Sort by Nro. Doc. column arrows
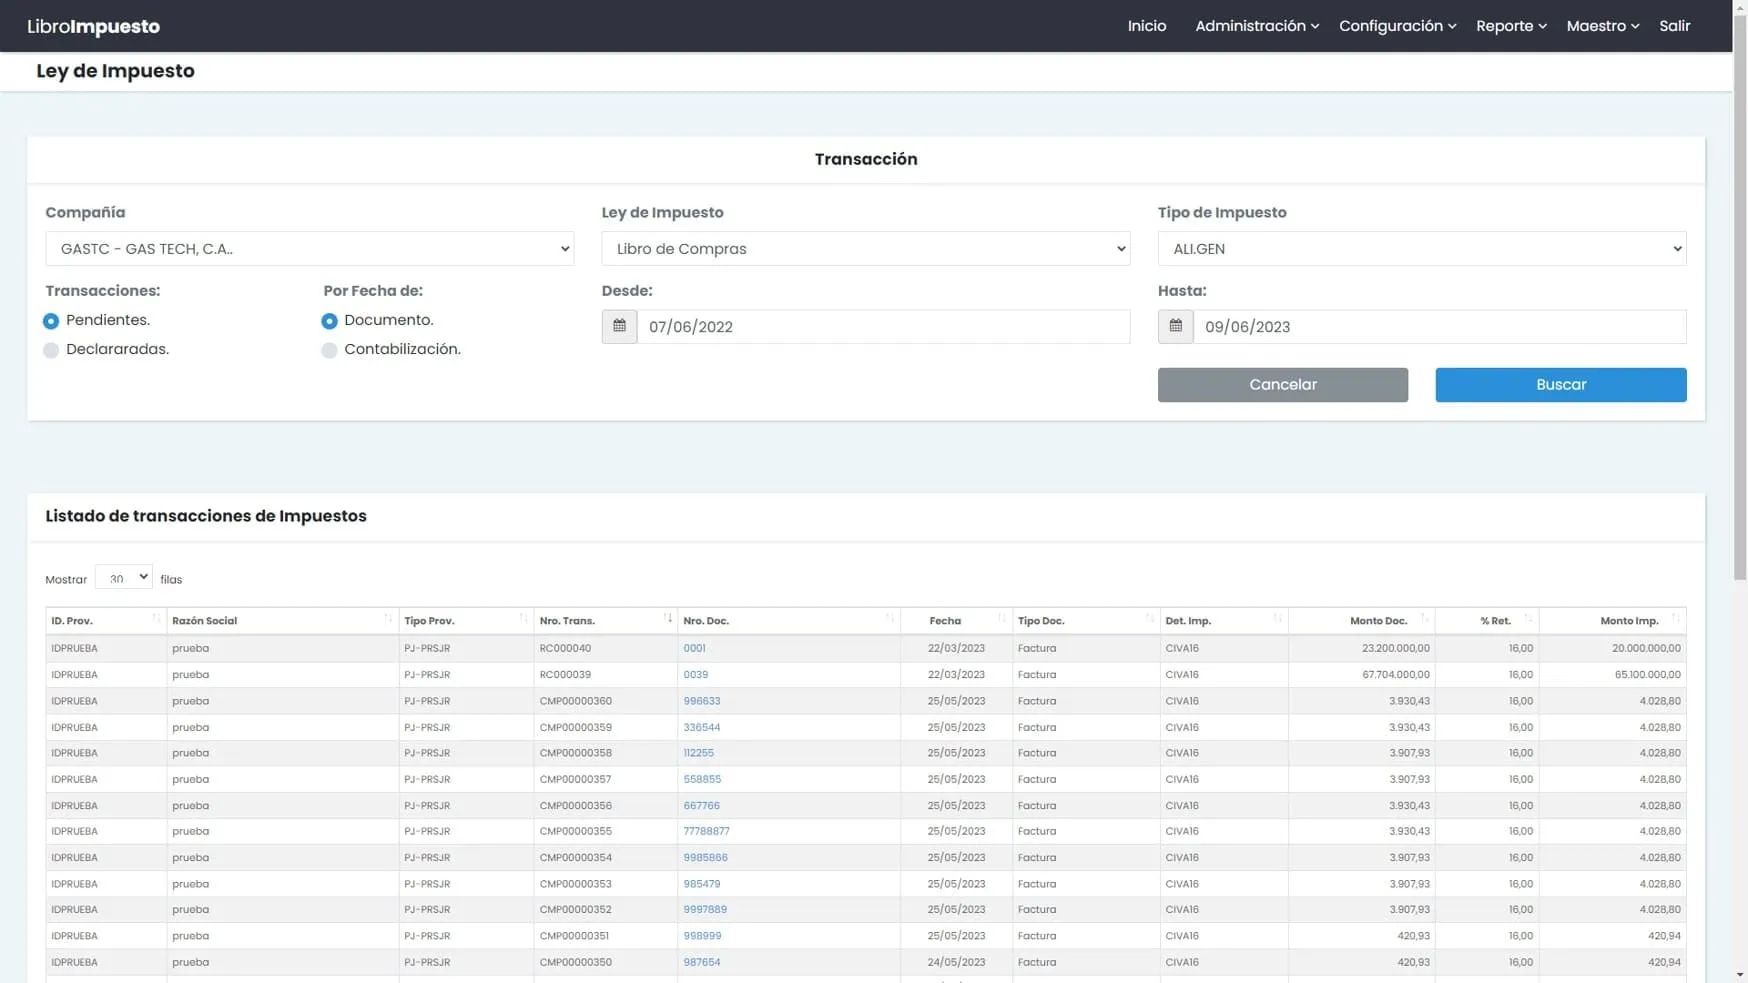Image resolution: width=1748 pixels, height=983 pixels. coord(890,619)
